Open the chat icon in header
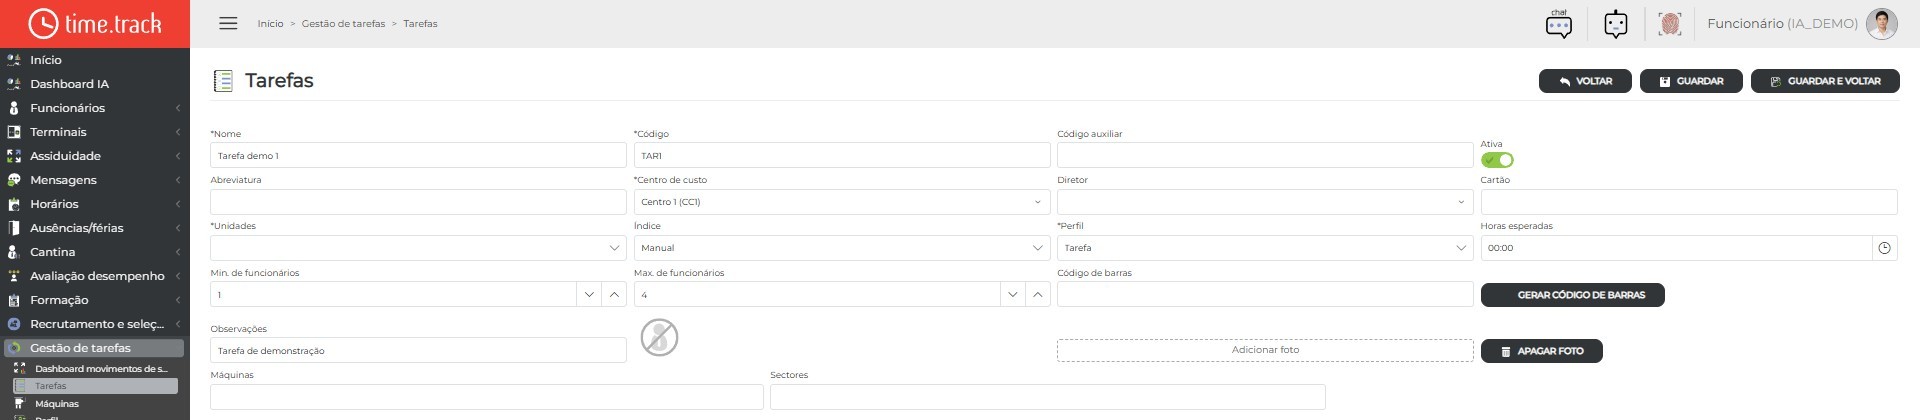Screen dimensions: 1920x420 (x=1558, y=24)
